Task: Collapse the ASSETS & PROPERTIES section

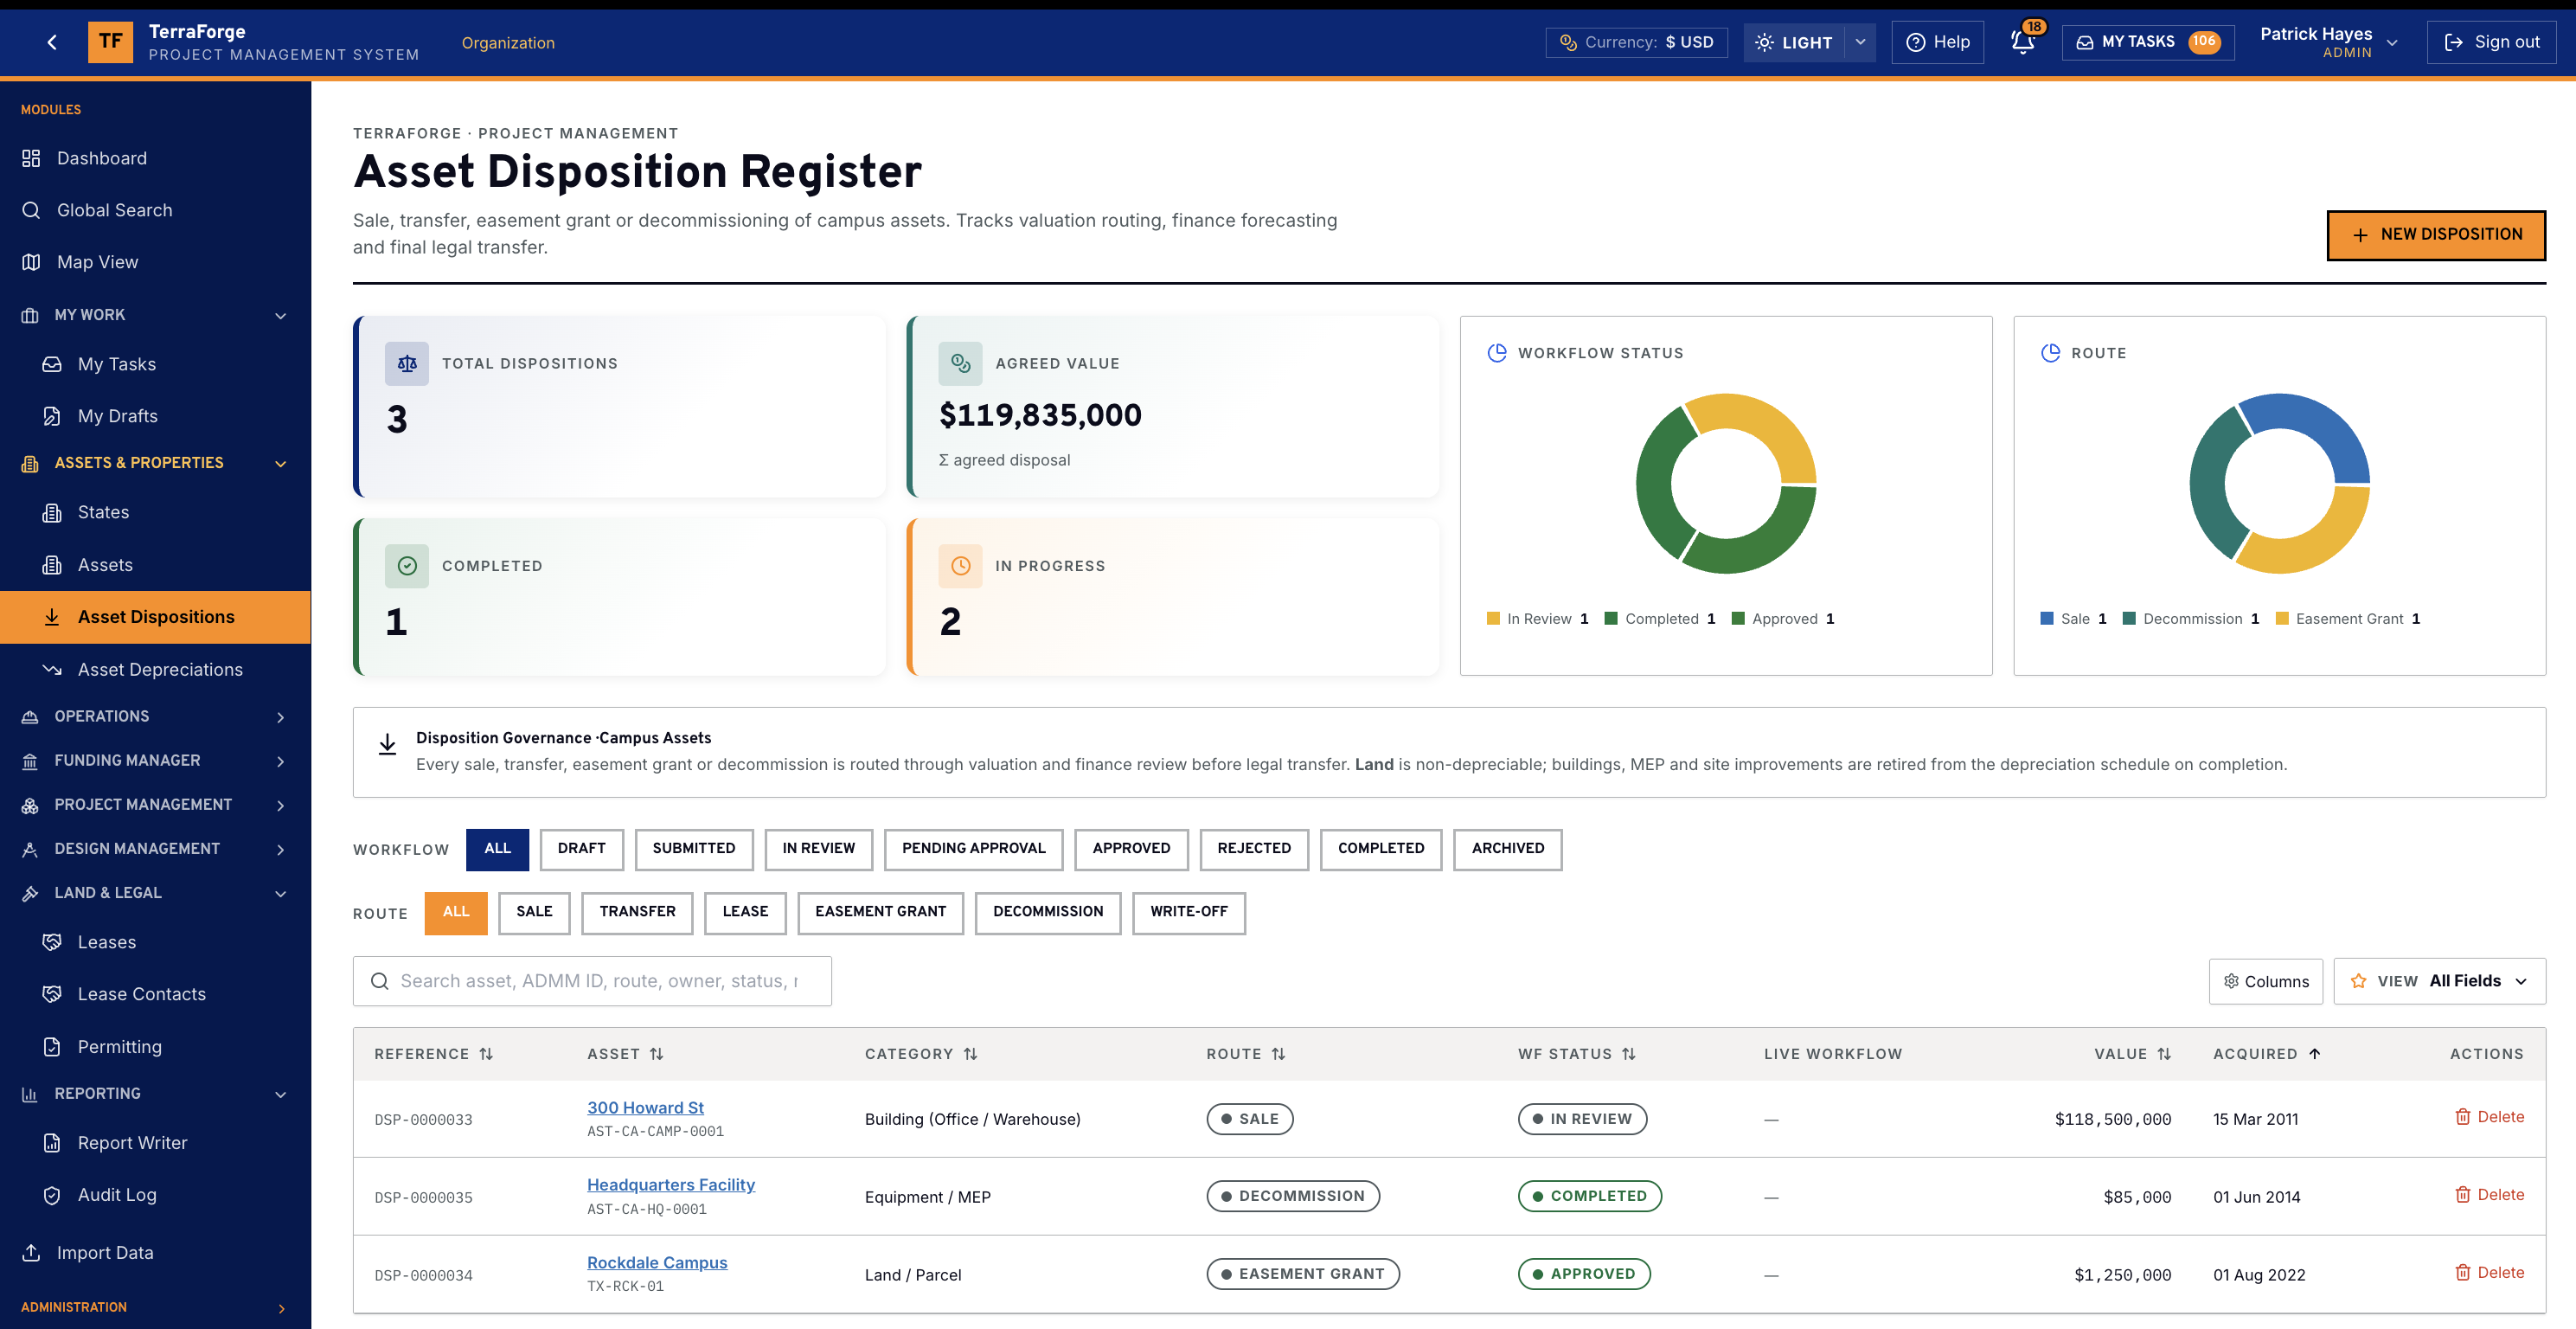Action: tap(155, 463)
